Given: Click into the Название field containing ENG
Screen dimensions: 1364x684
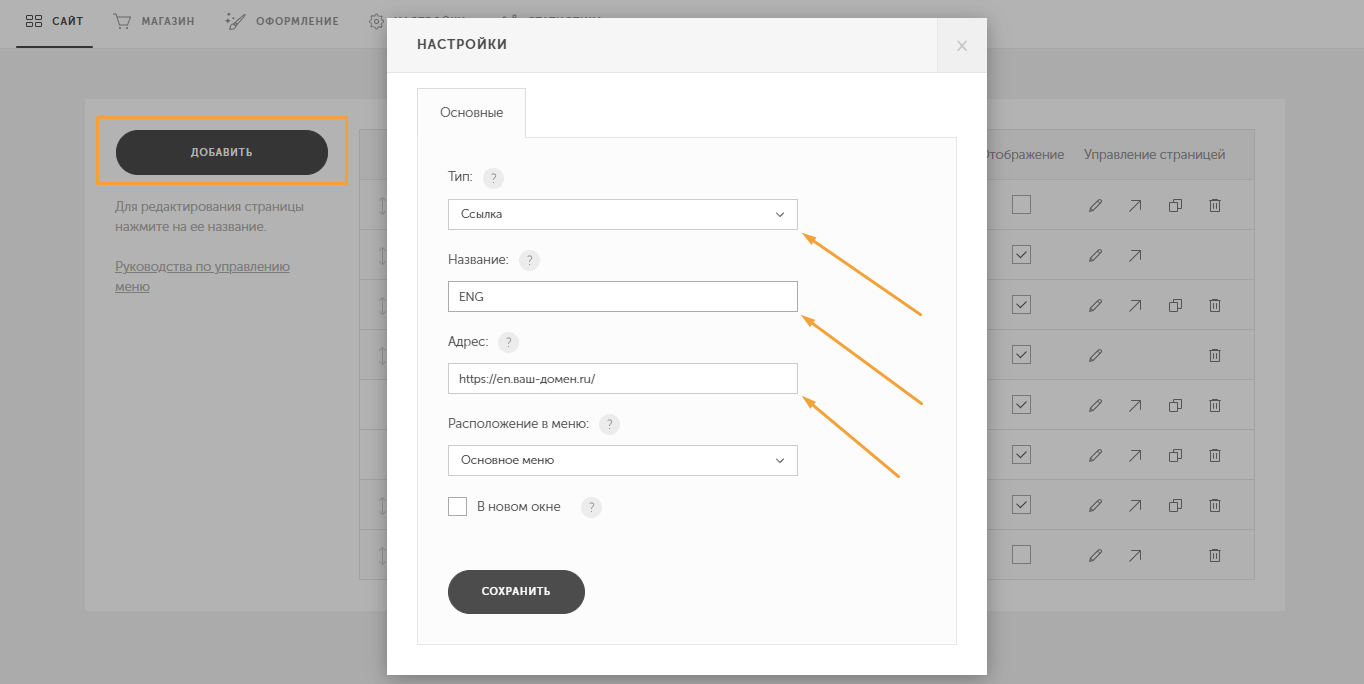Looking at the screenshot, I should point(622,297).
